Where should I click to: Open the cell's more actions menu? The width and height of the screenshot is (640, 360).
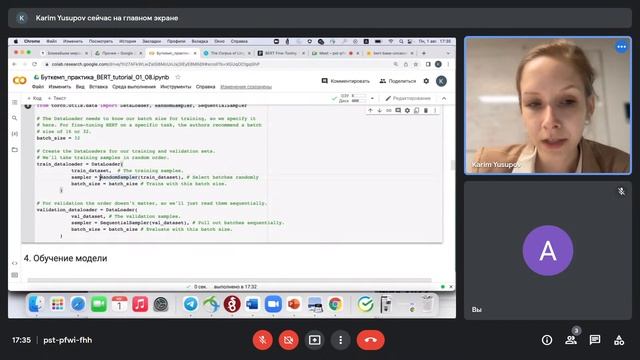click(x=435, y=110)
